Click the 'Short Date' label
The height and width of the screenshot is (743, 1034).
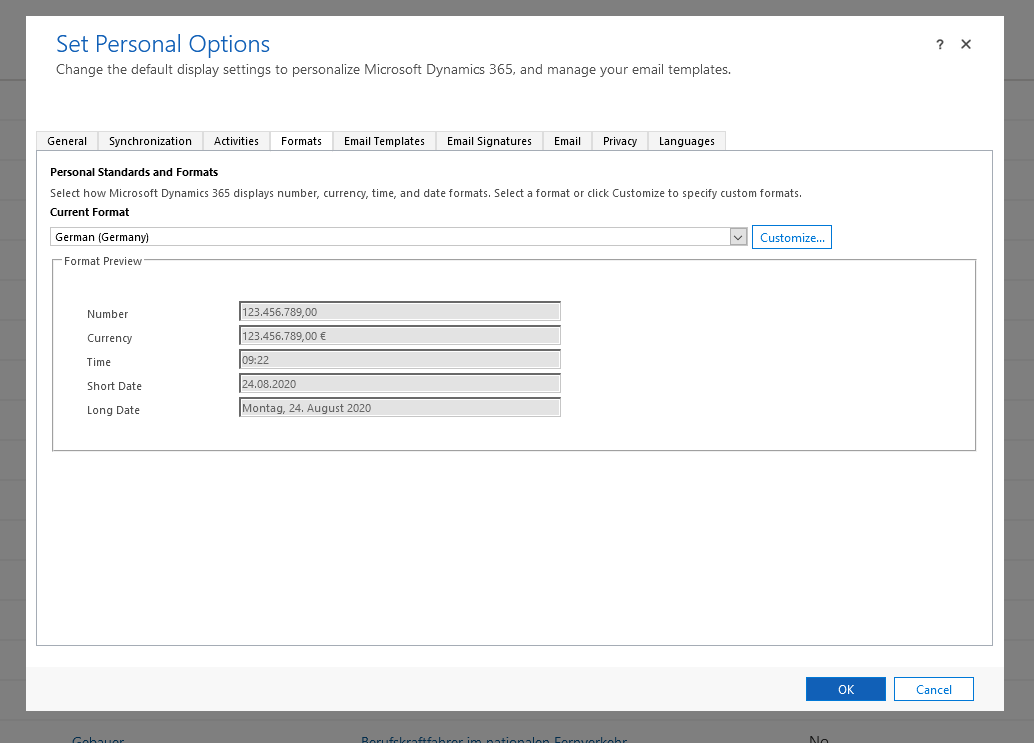[114, 386]
